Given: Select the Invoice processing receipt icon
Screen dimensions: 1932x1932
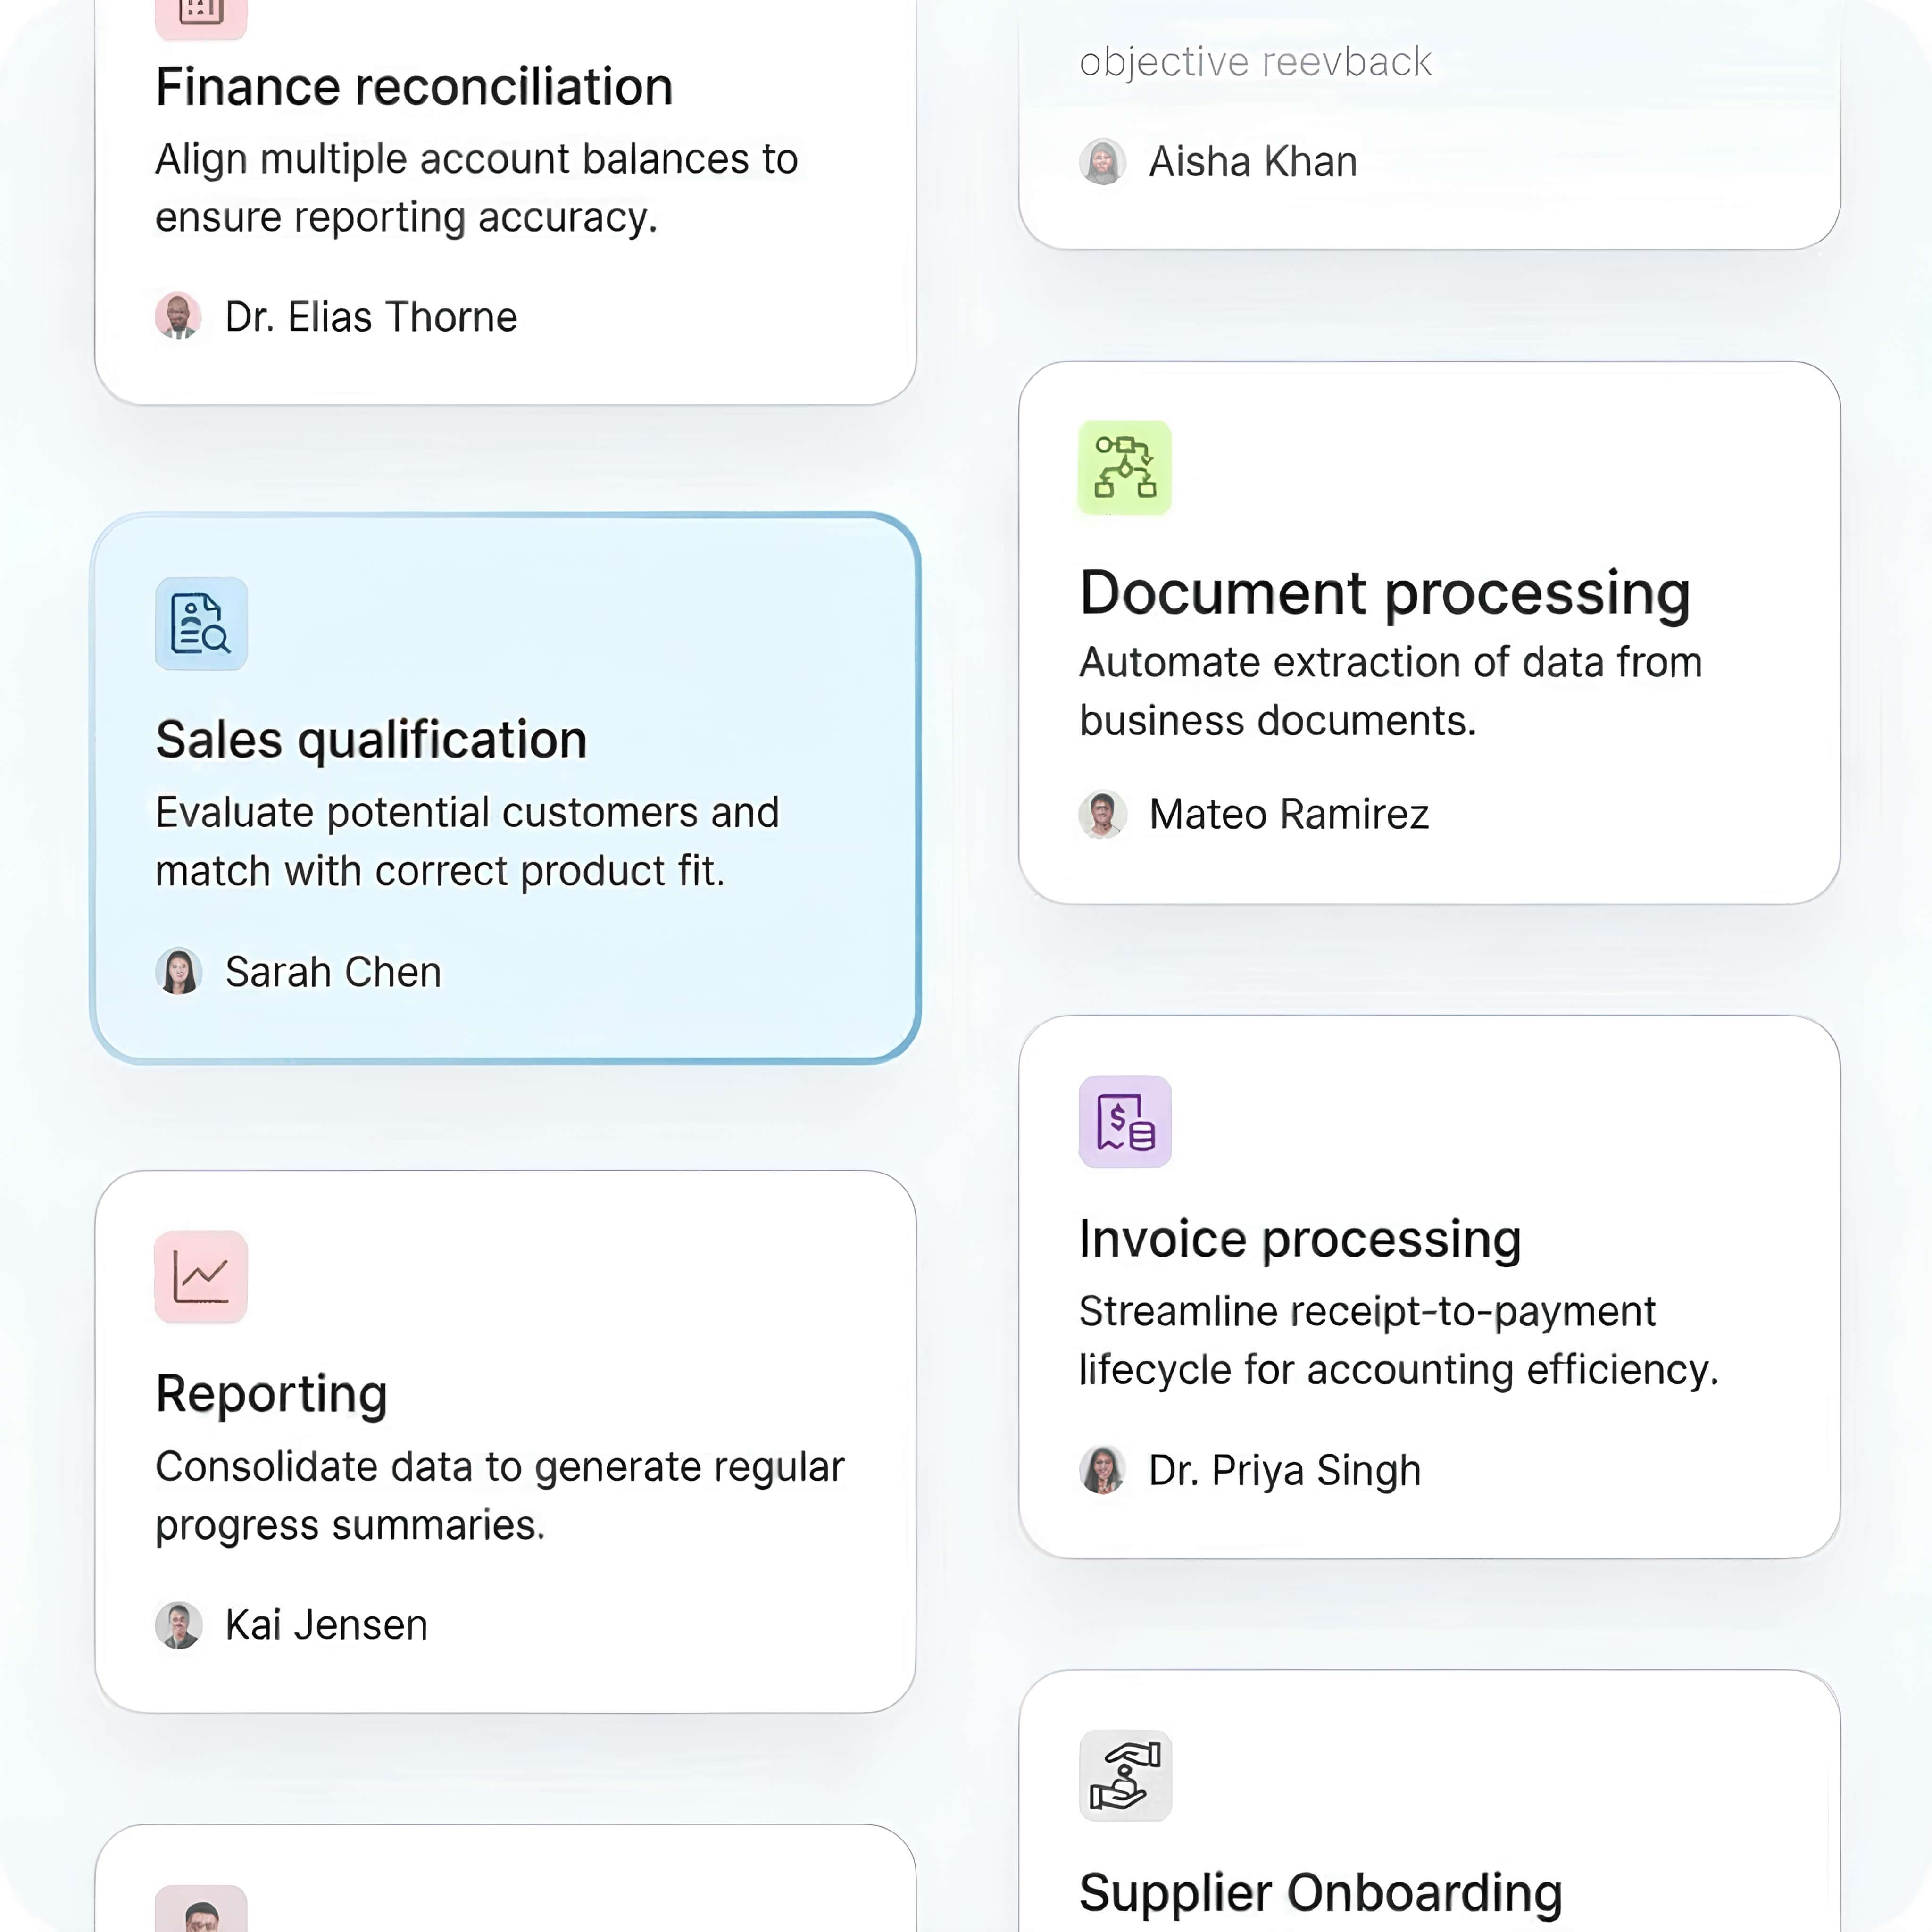Looking at the screenshot, I should coord(1124,1122).
